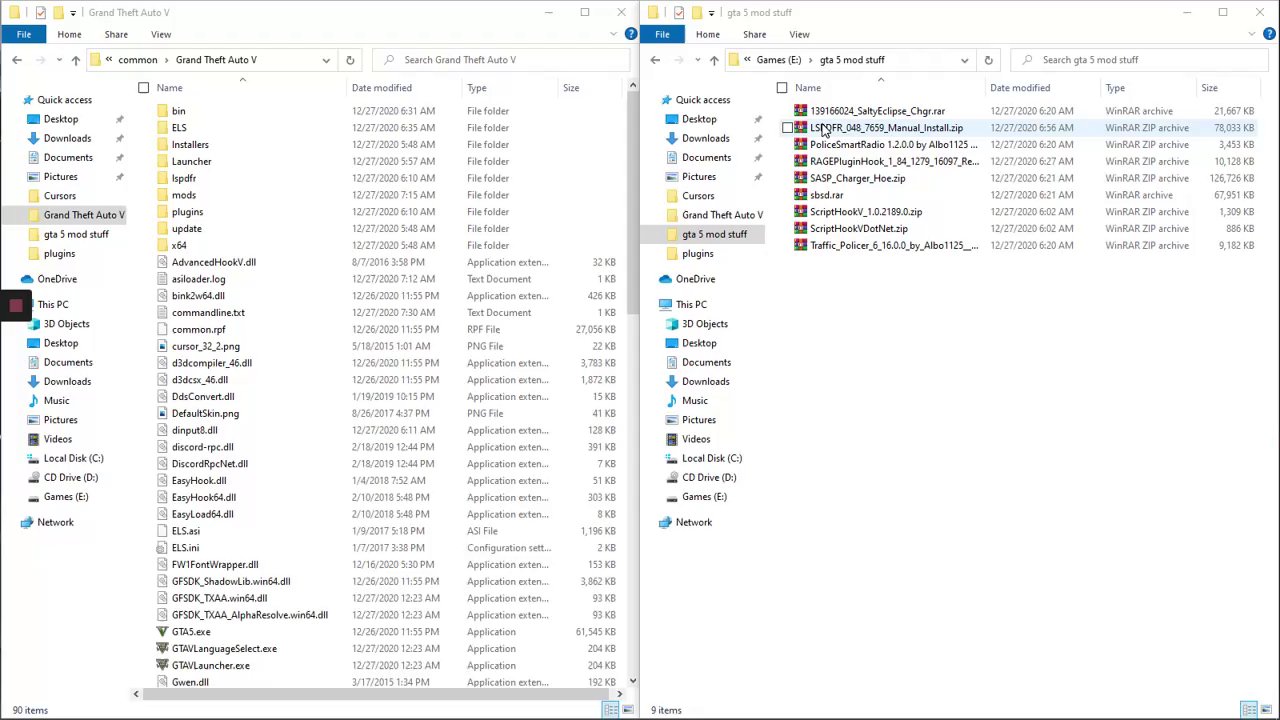The height and width of the screenshot is (720, 1280).
Task: Click 'common' breadcrumb in left address bar
Action: 138,60
